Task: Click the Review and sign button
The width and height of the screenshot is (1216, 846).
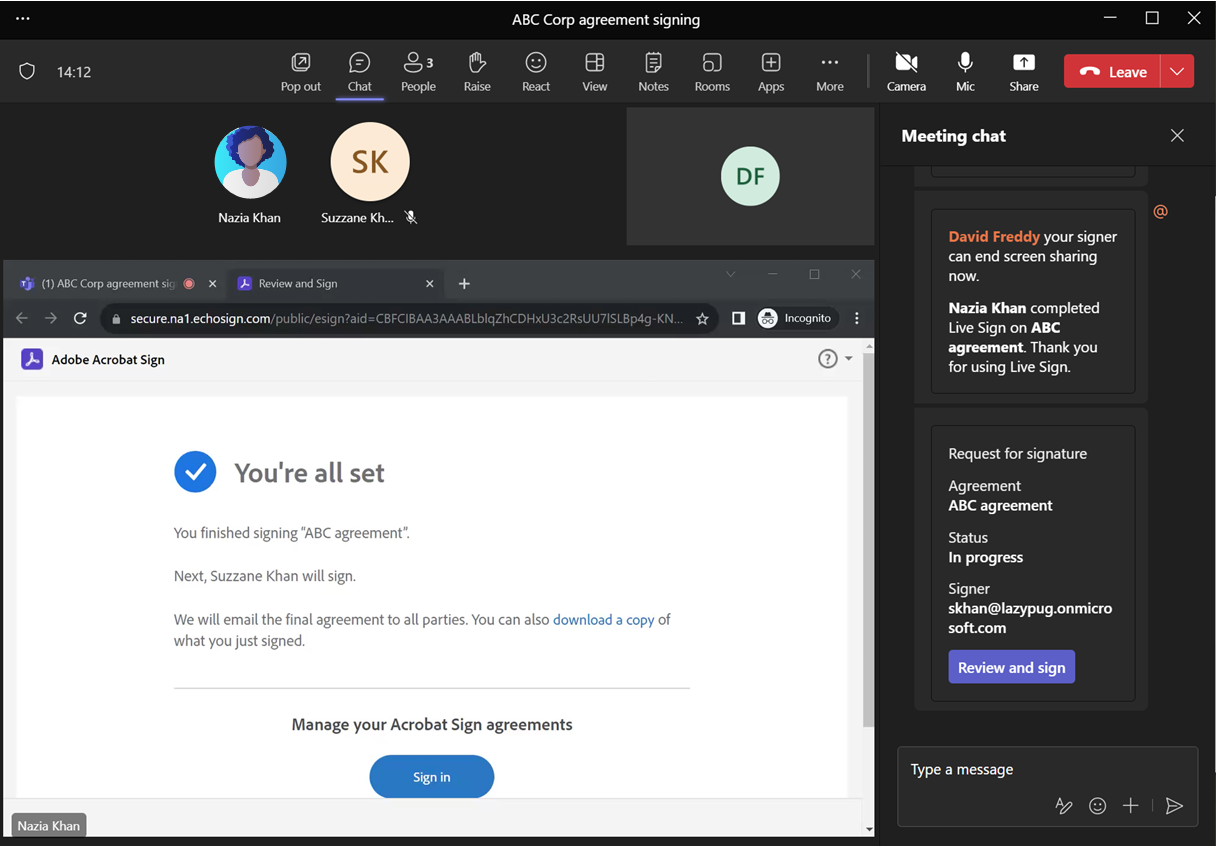Action: (x=1011, y=666)
